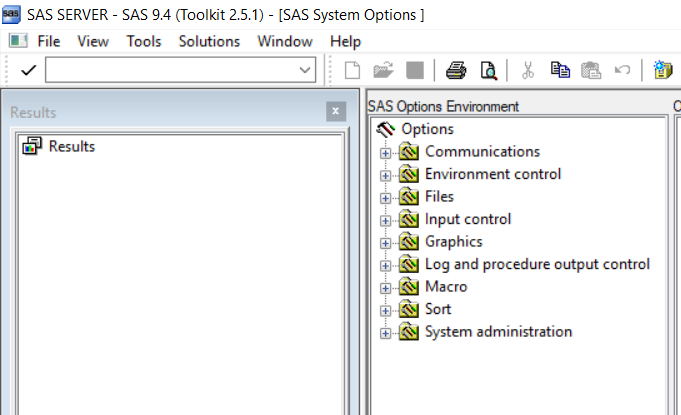Viewport: 681px width, 415px height.
Task: Click the Undo arrow icon
Action: coord(622,70)
